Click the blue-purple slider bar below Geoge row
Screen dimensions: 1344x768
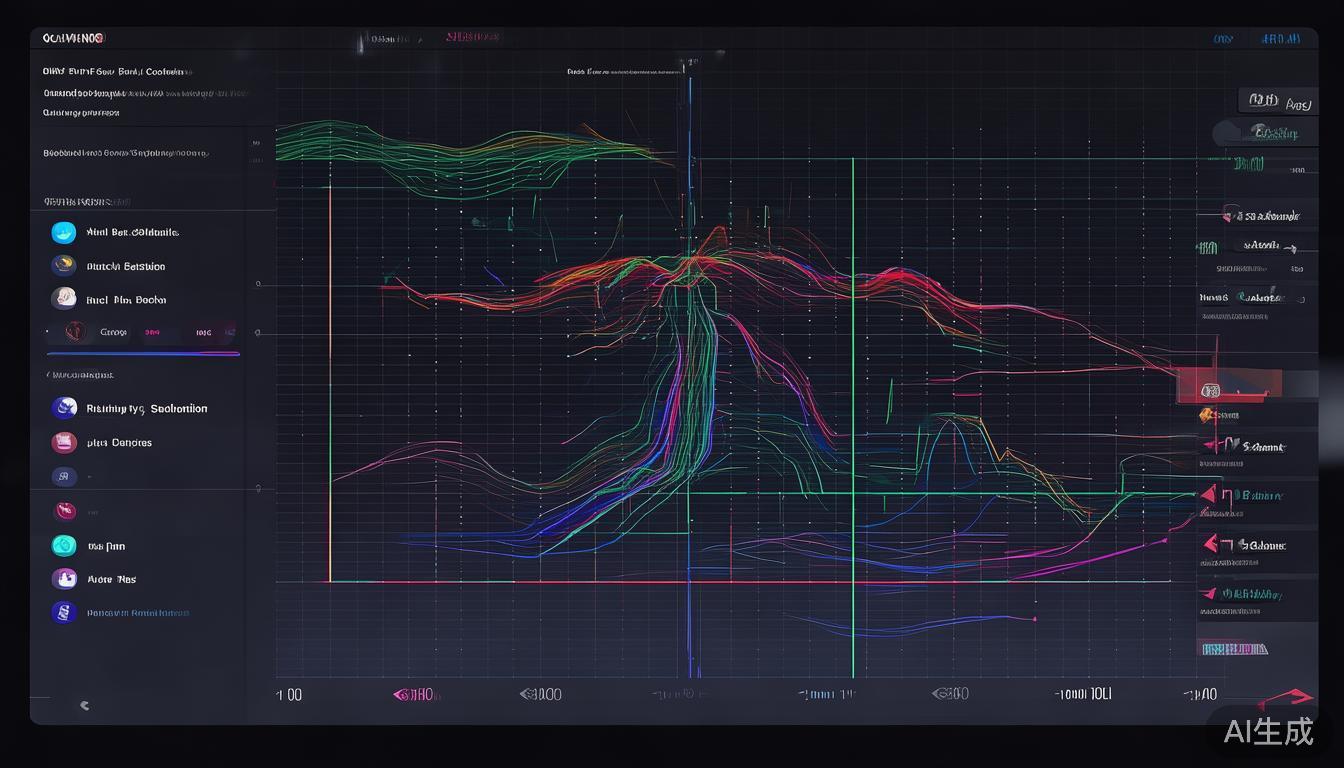pos(143,353)
